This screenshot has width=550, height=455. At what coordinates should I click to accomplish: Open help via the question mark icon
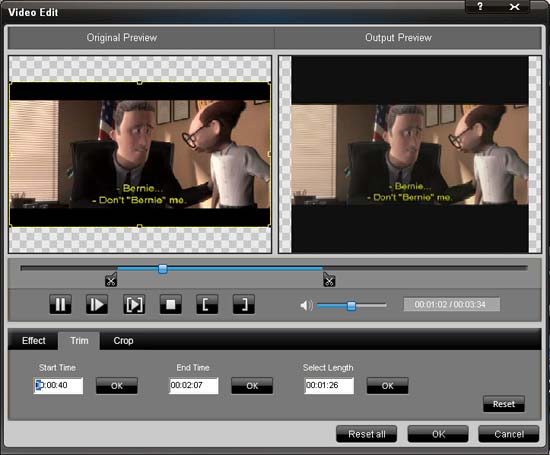[480, 6]
